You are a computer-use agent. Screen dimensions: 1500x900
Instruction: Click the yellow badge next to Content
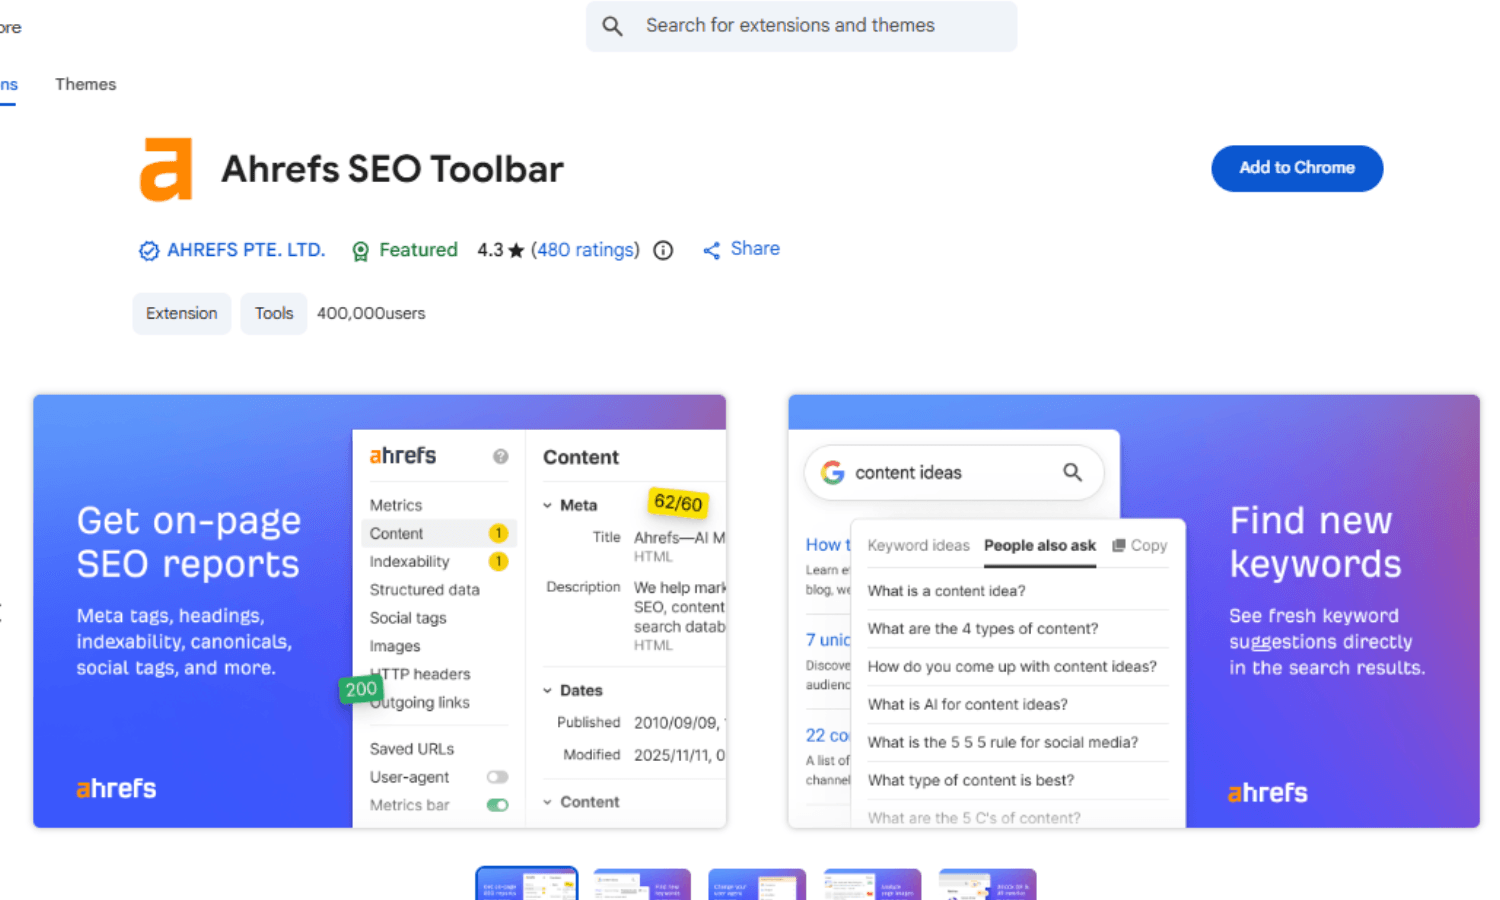coord(498,533)
